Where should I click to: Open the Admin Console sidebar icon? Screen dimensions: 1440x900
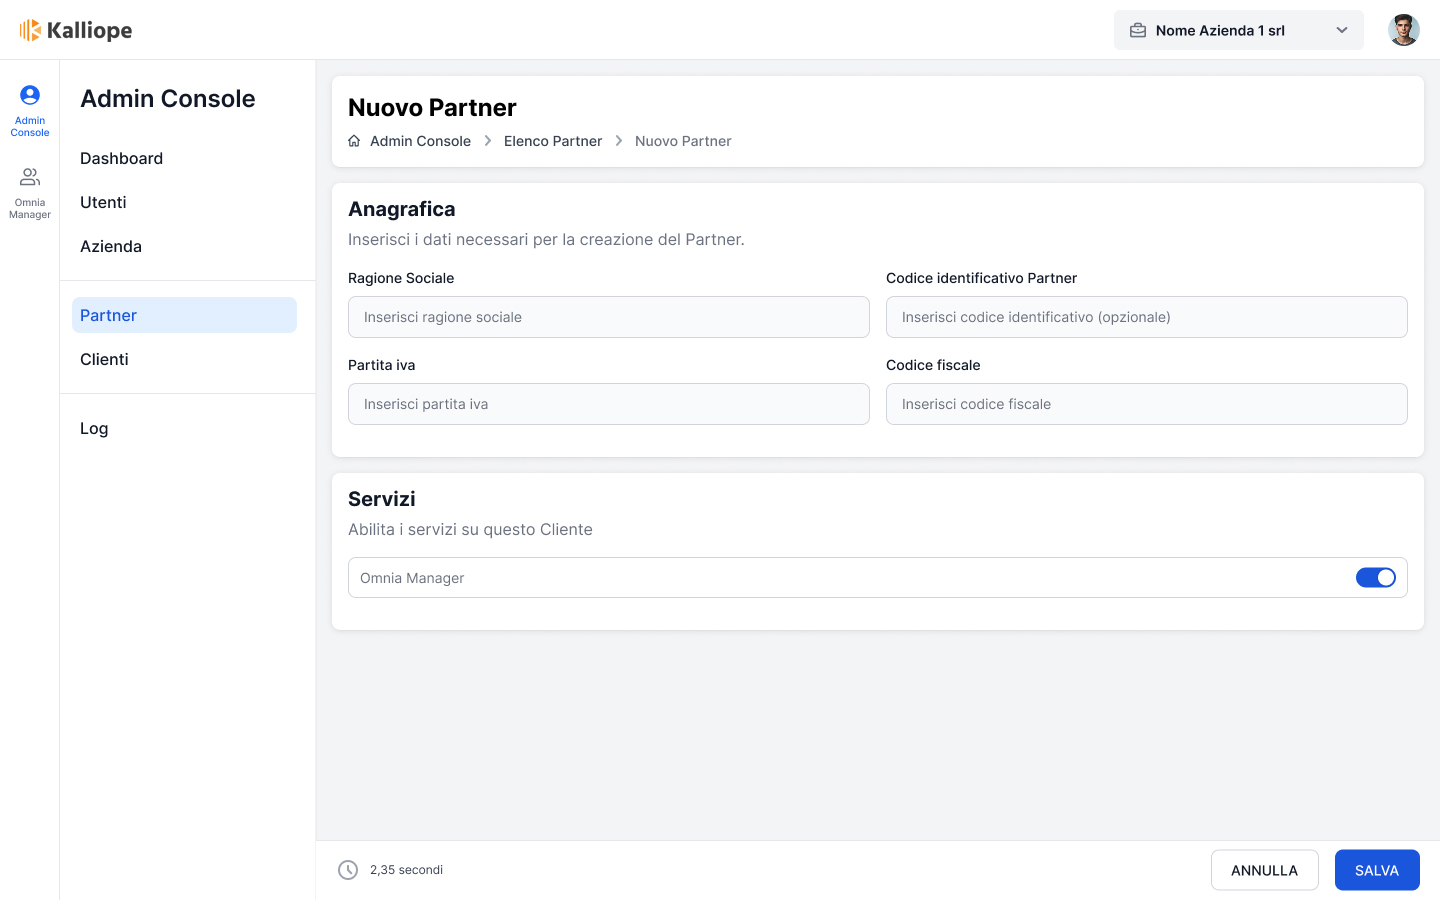tap(30, 110)
